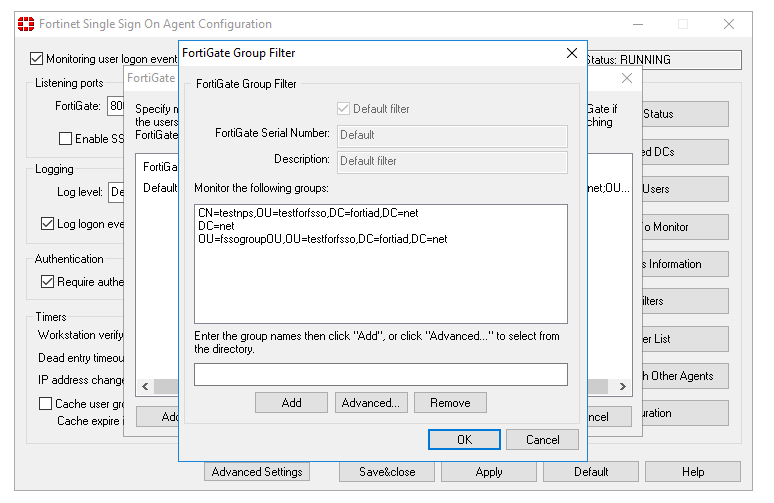Screen dimensions: 774x503
Task: Close the FortiGate Group Filter dialog
Action: [x=572, y=53]
